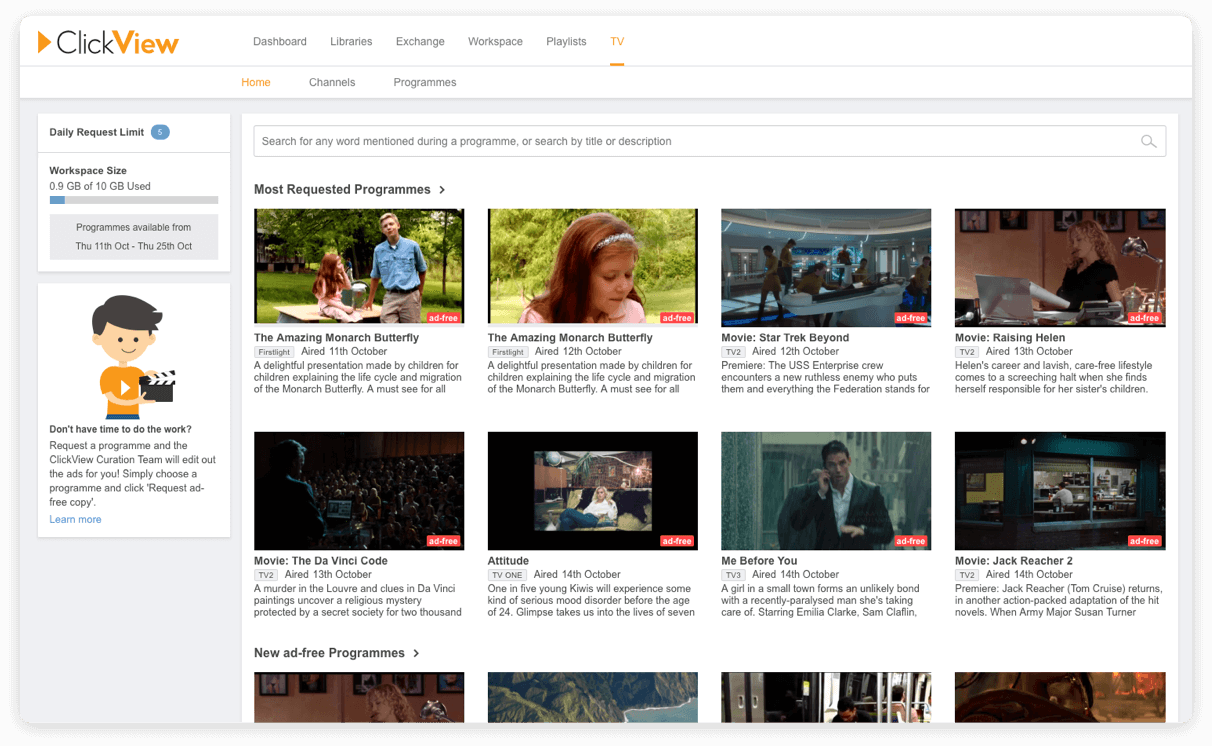The width and height of the screenshot is (1212, 746).
Task: Open New ad-free Programmes heading link
Action: coord(329,653)
